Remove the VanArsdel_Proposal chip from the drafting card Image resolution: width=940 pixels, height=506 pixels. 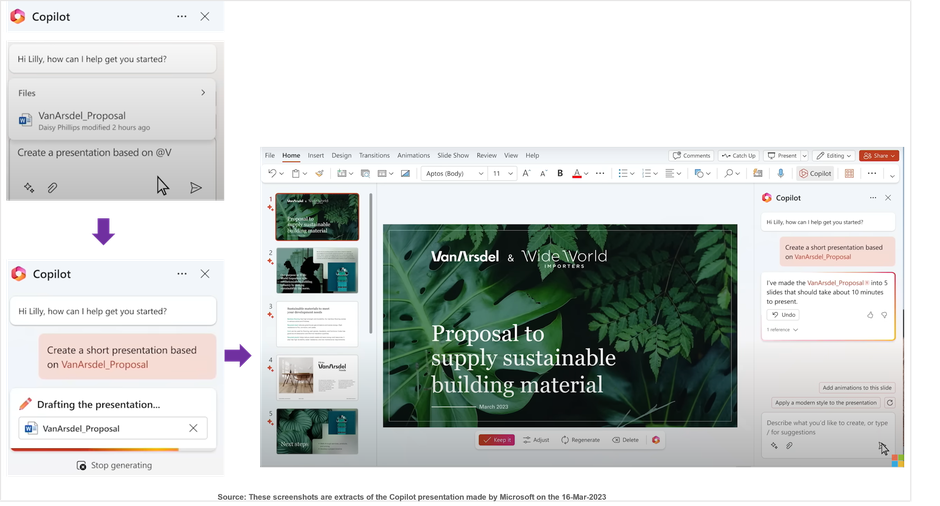[x=193, y=428]
